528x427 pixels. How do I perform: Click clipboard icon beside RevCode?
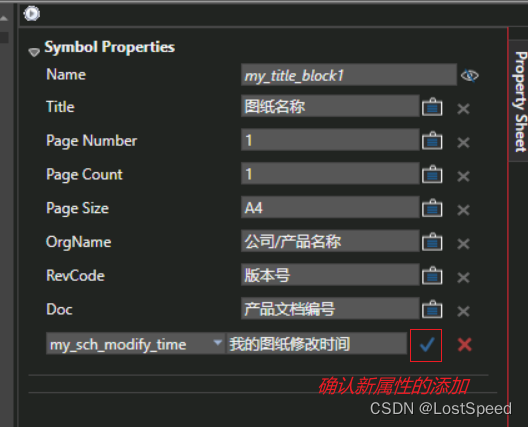[432, 276]
